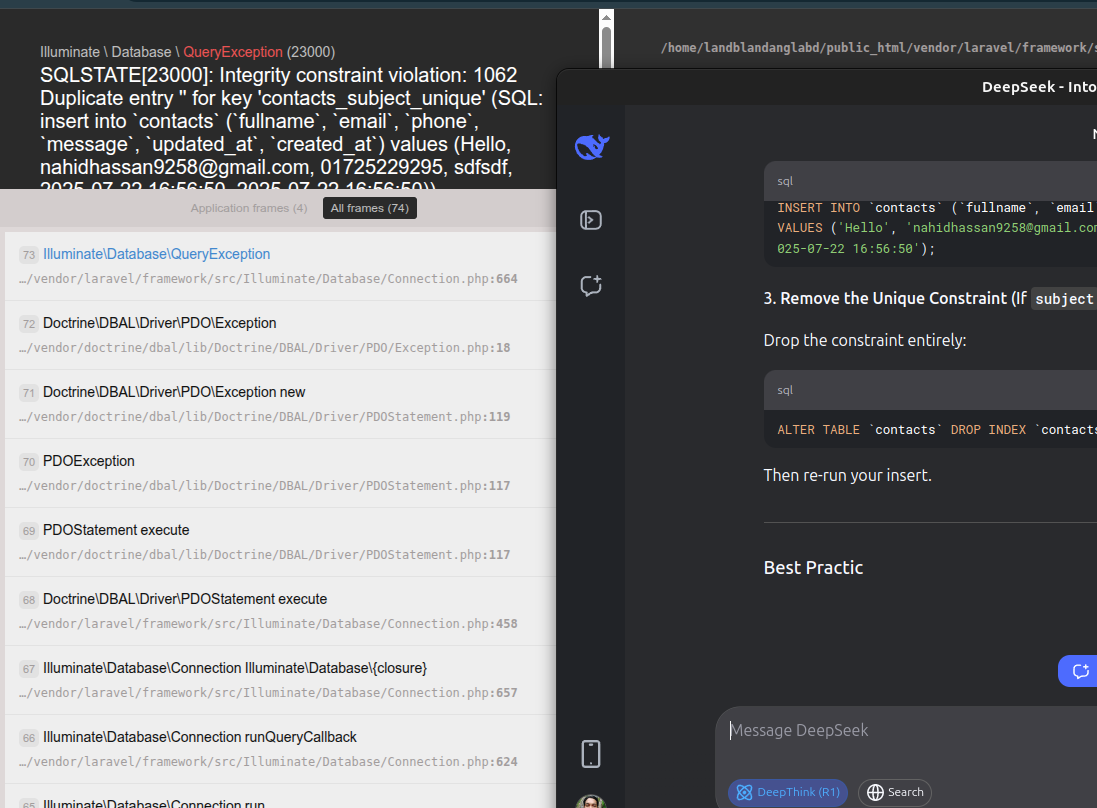Screen dimensions: 1097x808
Task: Select frame 70 PDOException
Action: click(x=89, y=461)
